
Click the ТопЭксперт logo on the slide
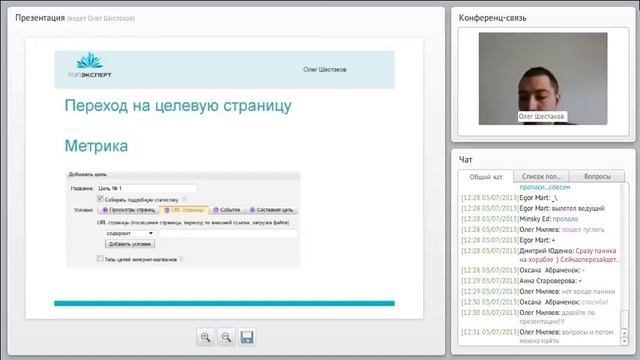pyautogui.click(x=90, y=65)
